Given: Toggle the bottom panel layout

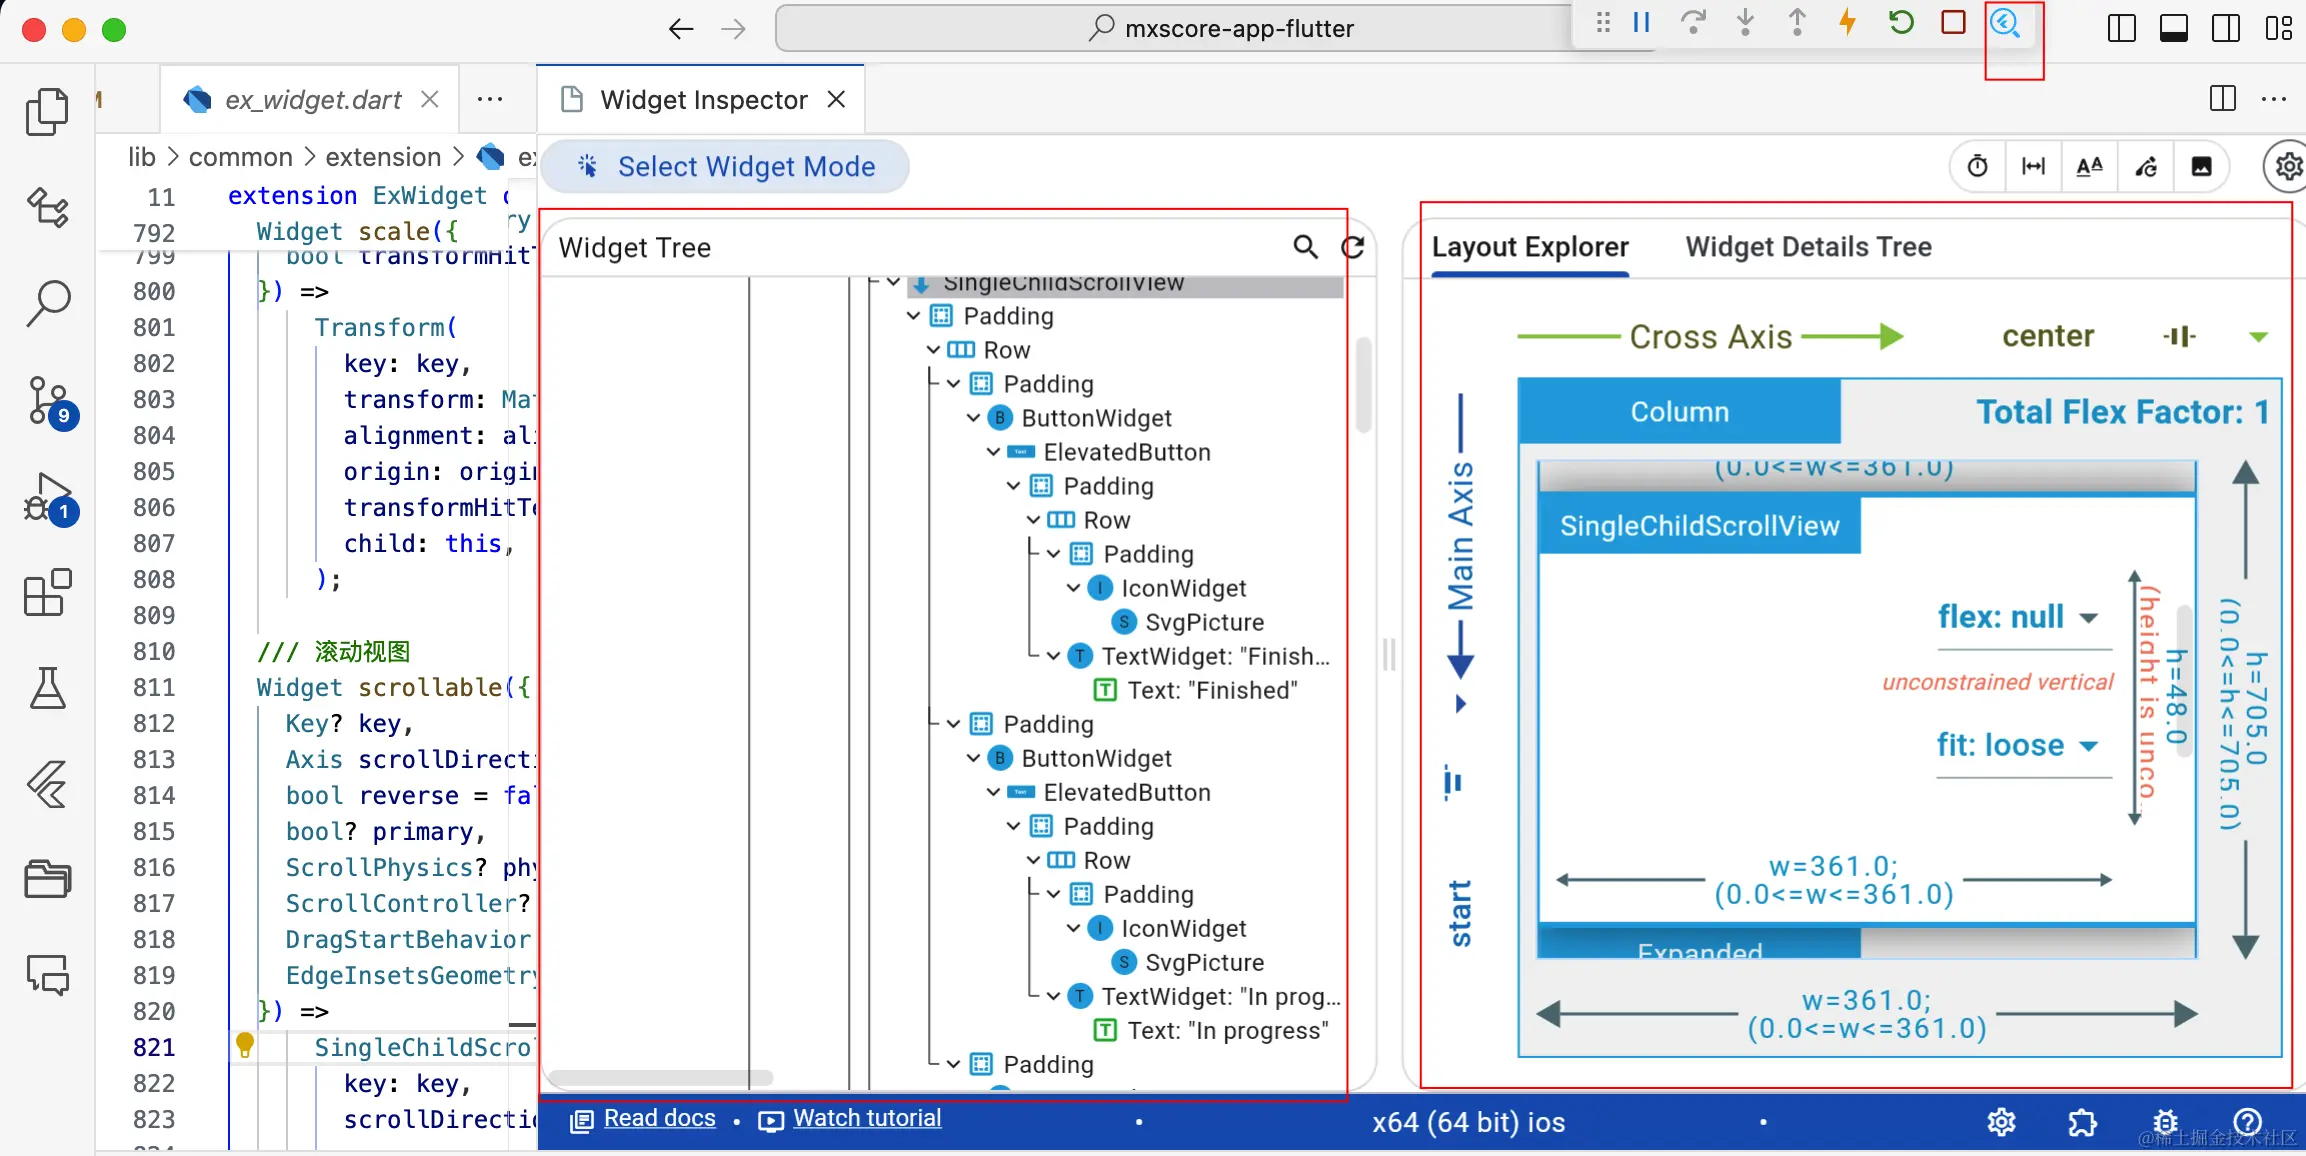Looking at the screenshot, I should coord(2174,28).
